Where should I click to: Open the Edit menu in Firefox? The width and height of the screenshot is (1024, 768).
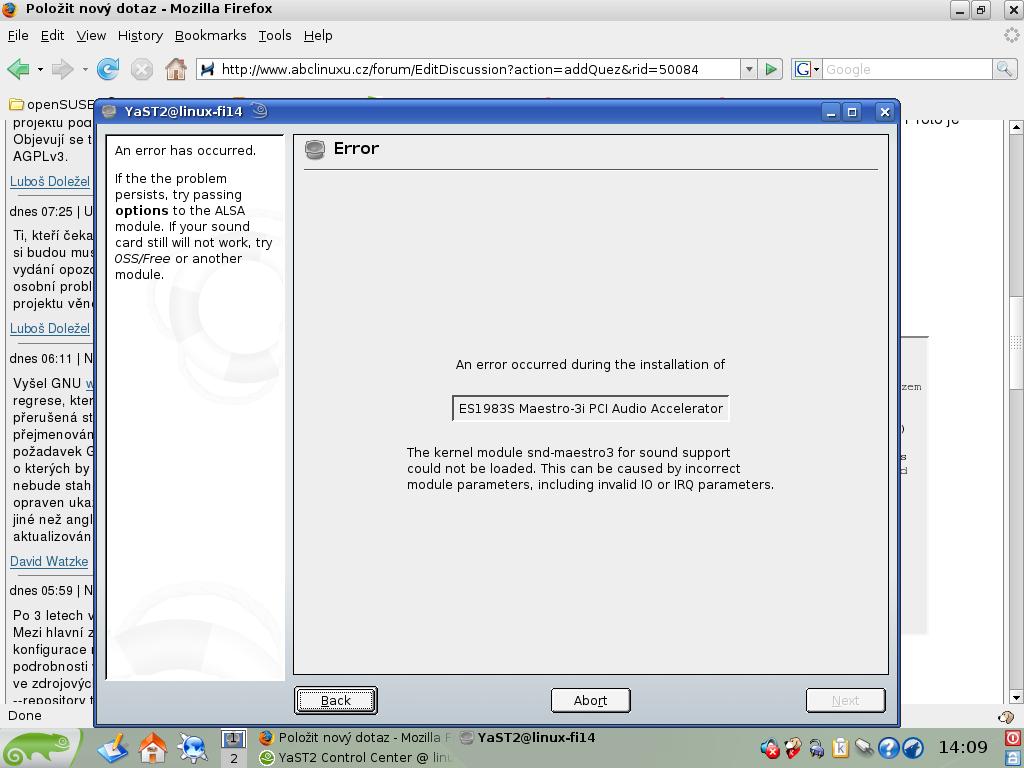coord(52,36)
